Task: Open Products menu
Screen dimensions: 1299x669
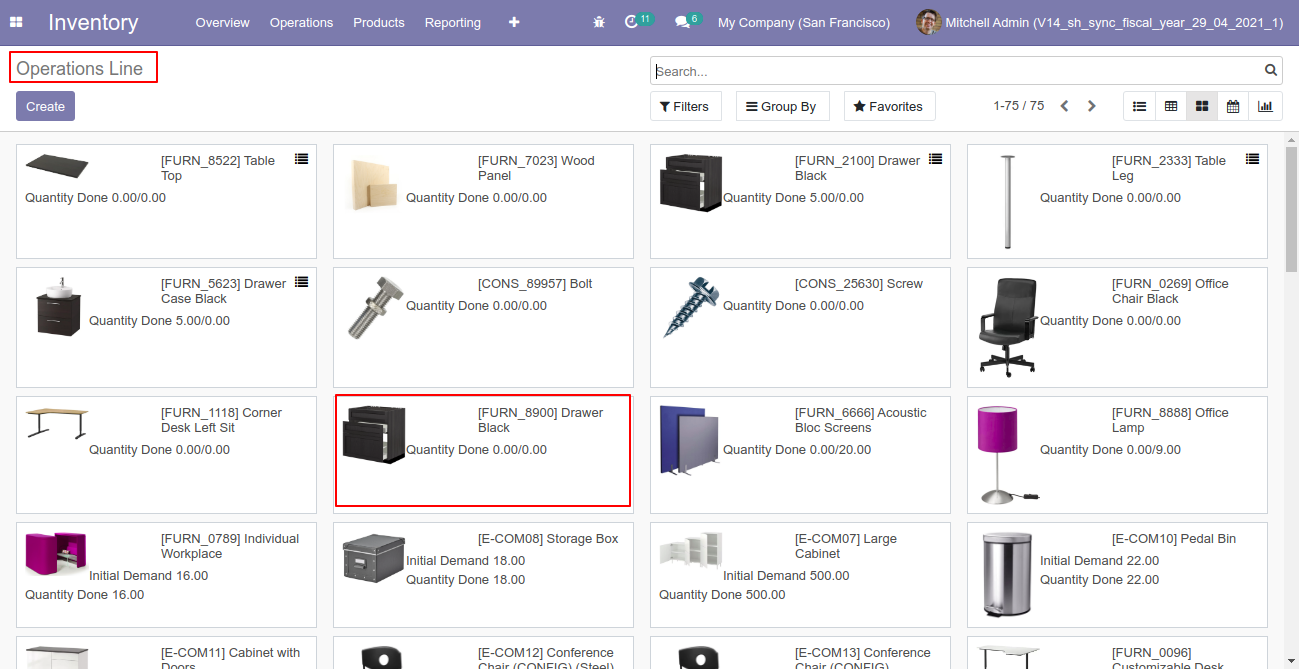Action: click(x=379, y=22)
